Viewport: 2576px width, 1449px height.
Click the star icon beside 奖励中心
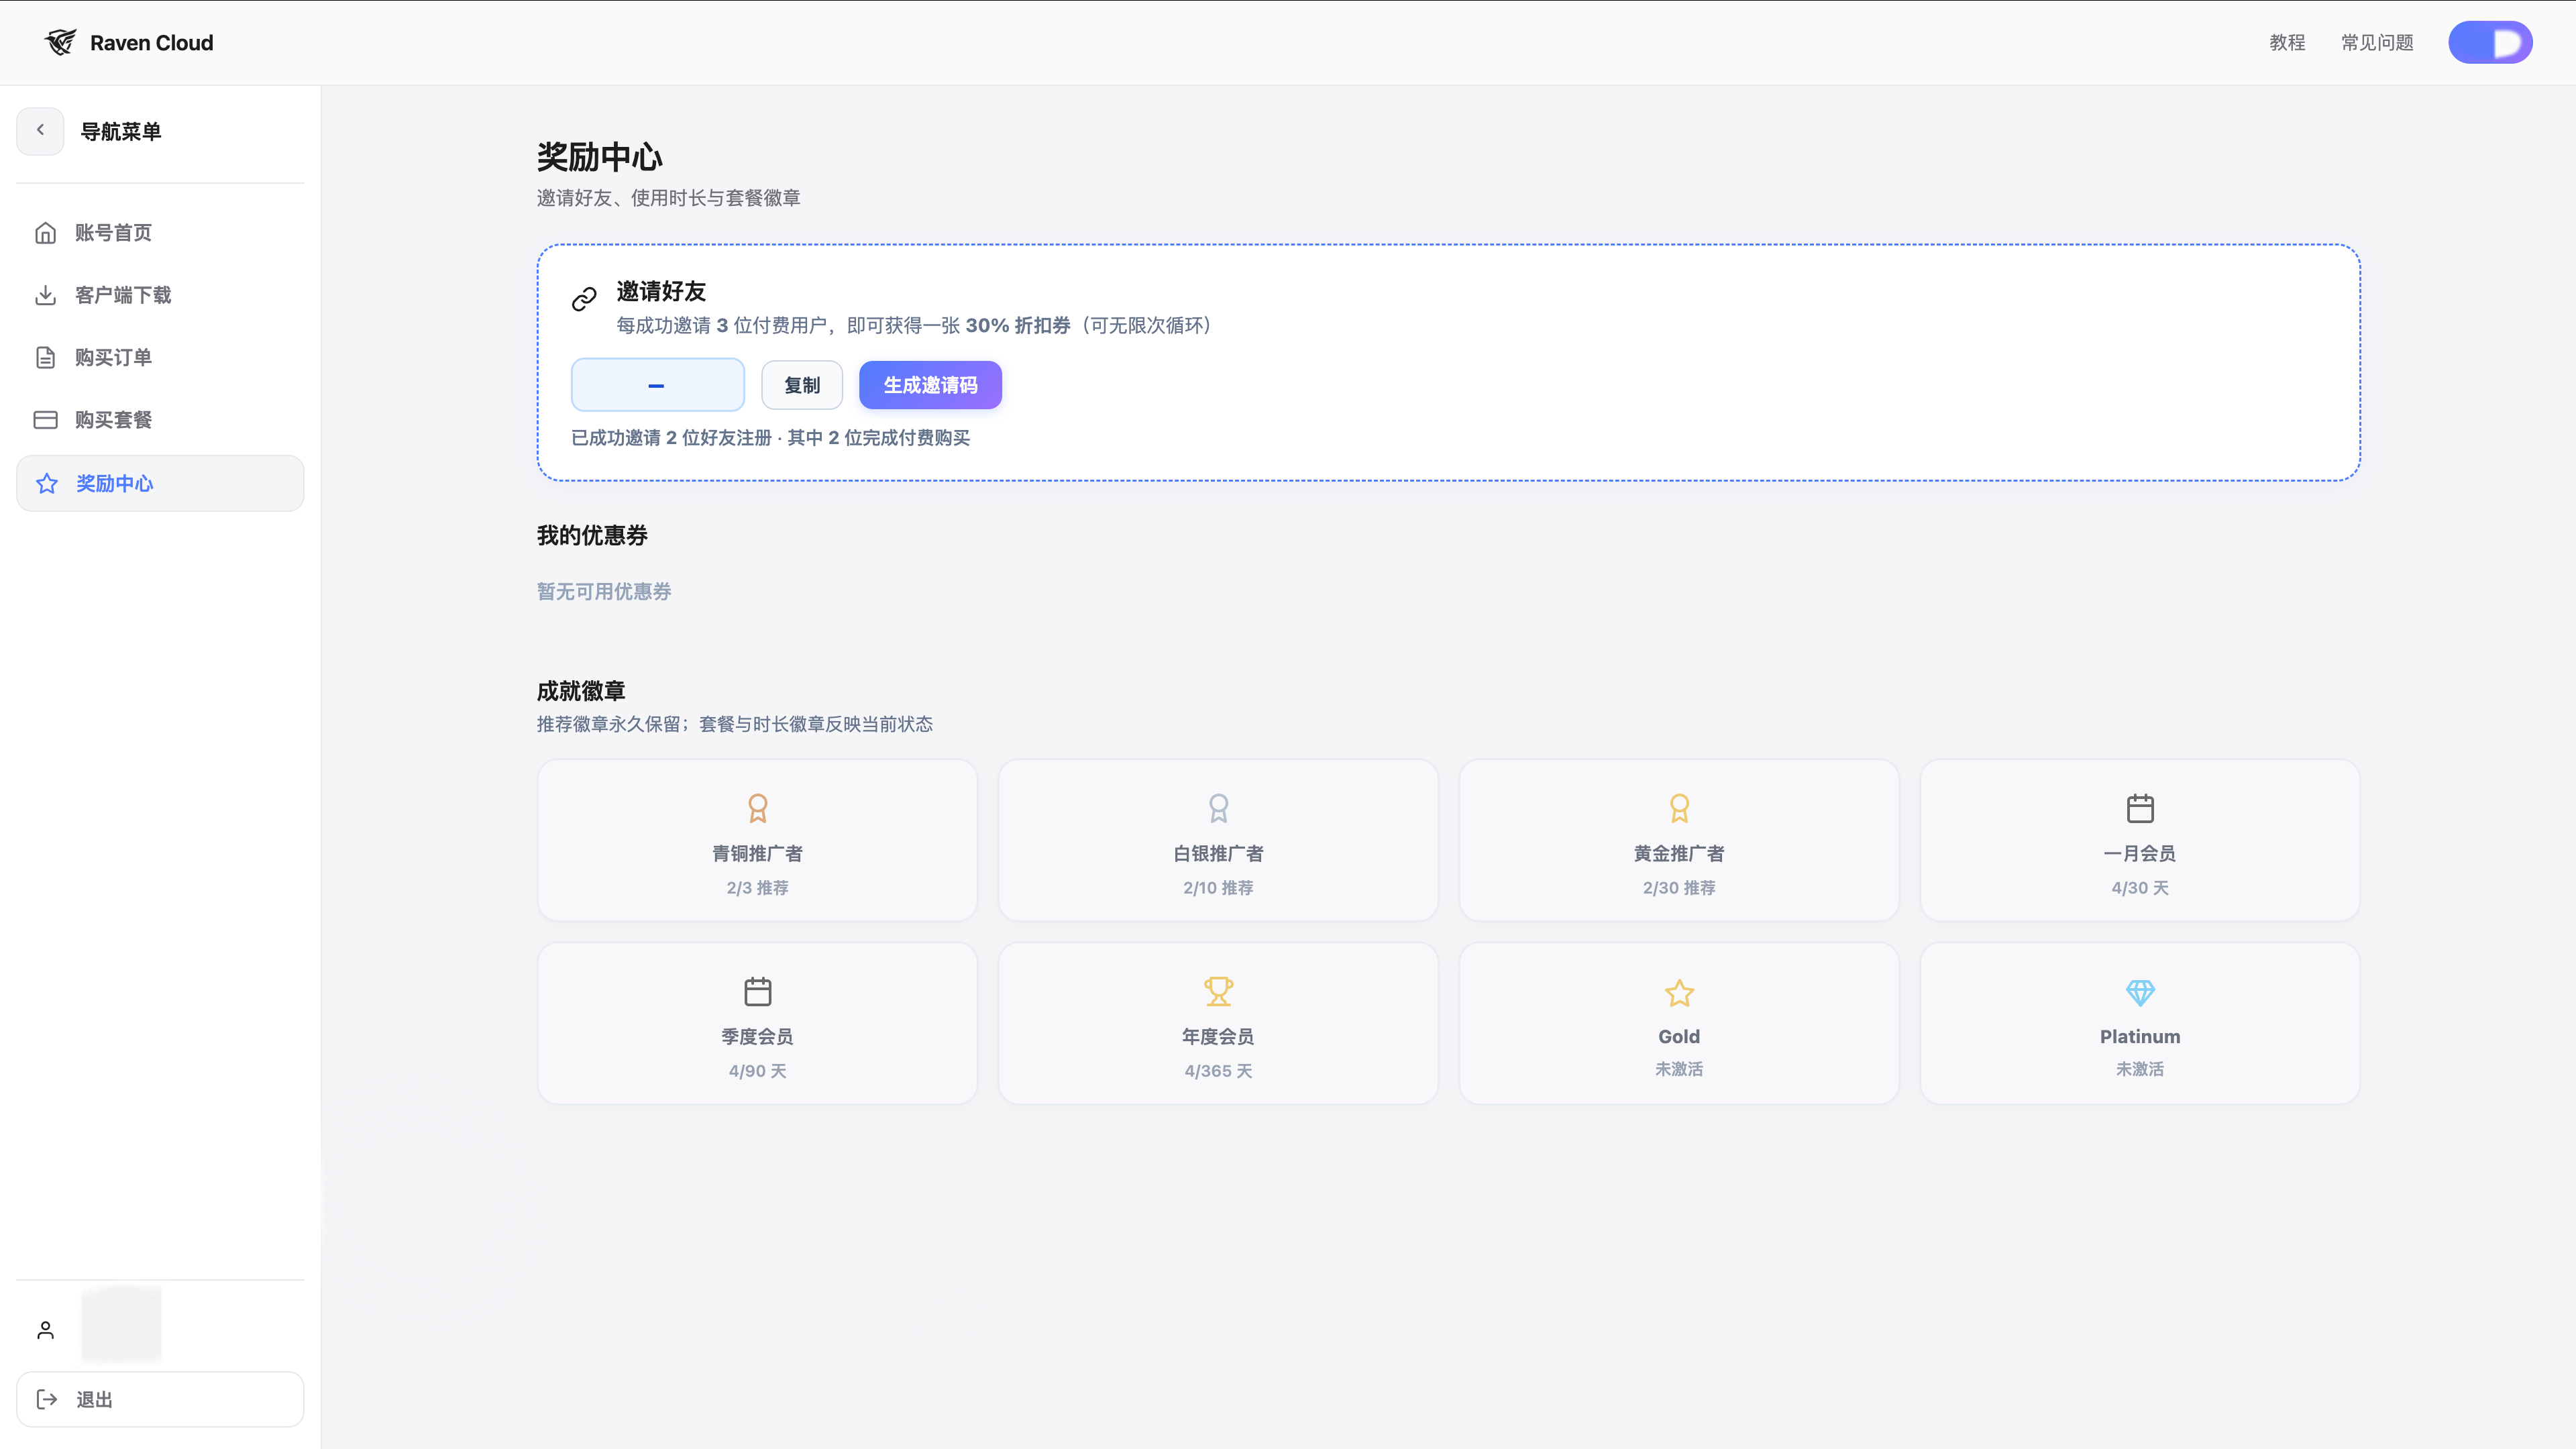tap(46, 483)
